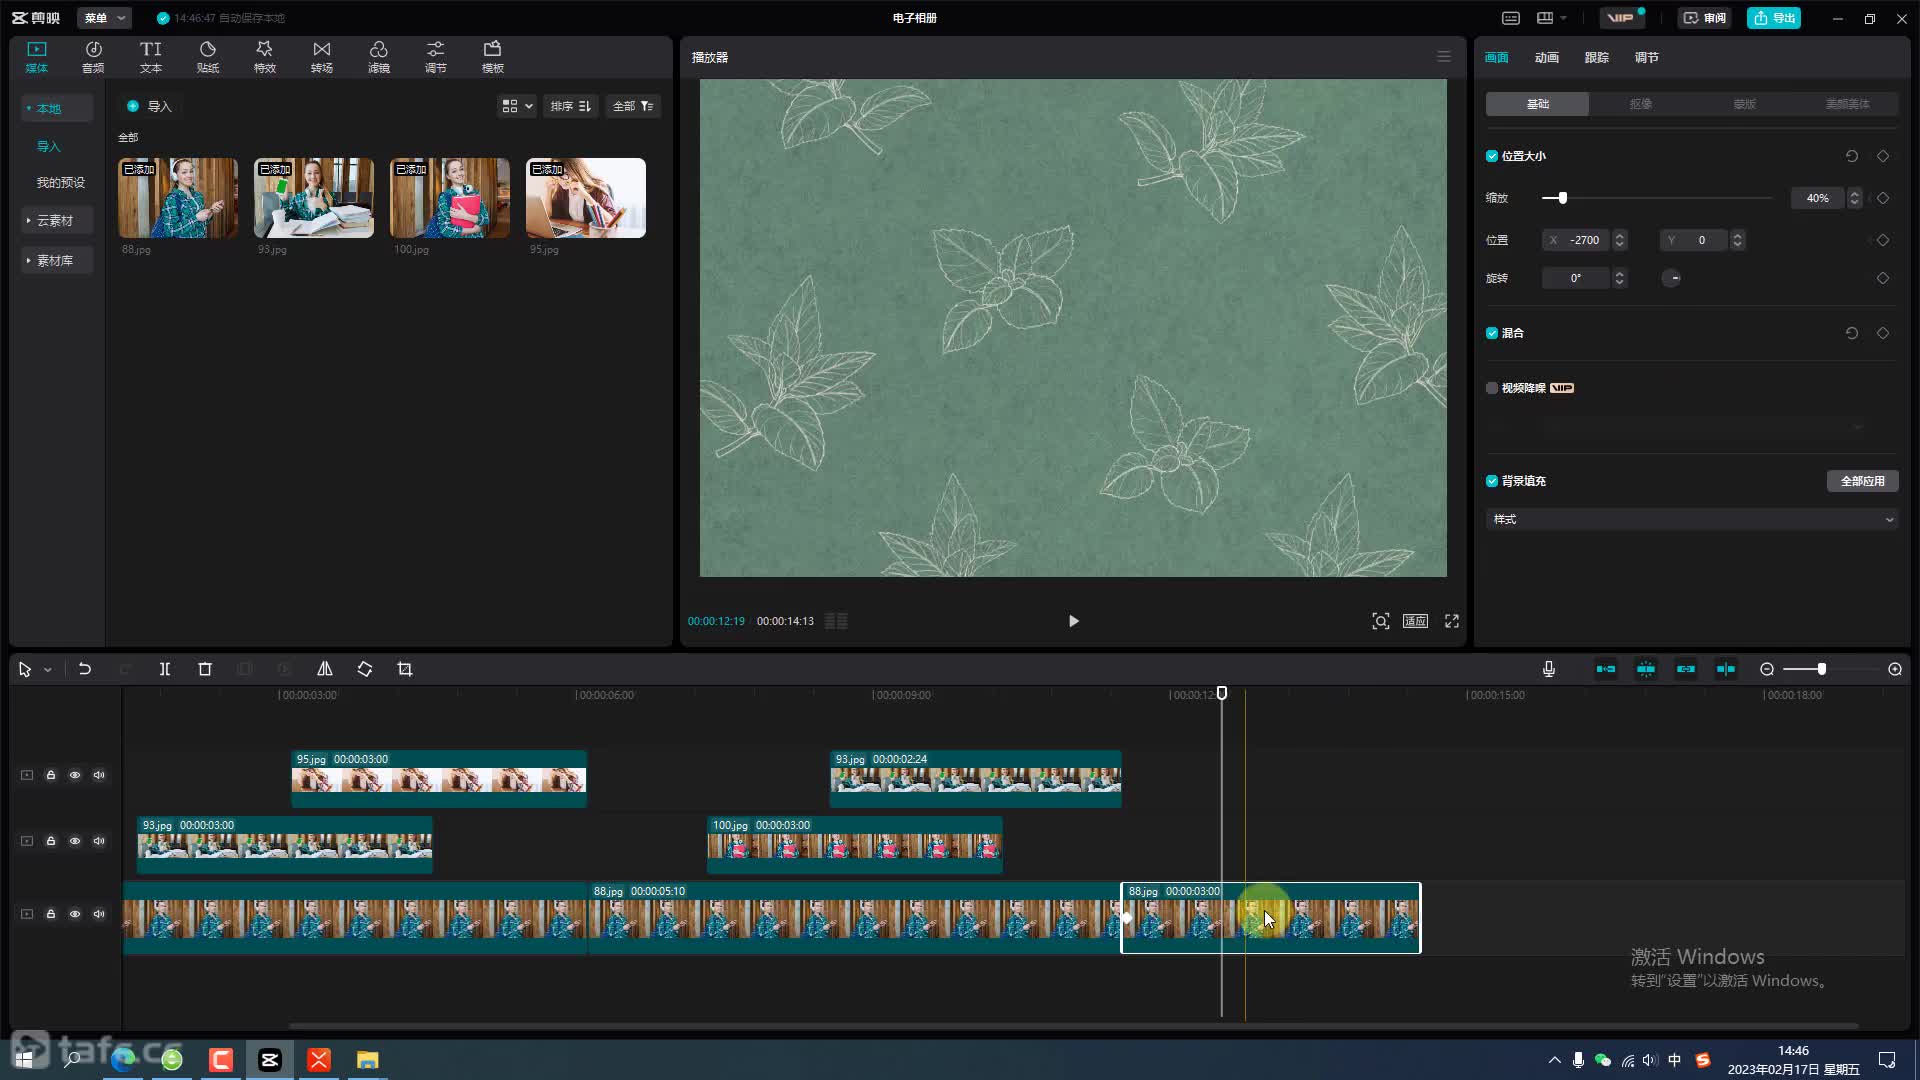Image resolution: width=1920 pixels, height=1080 pixels.
Task: Open the media view mode dropdown
Action: (517, 106)
